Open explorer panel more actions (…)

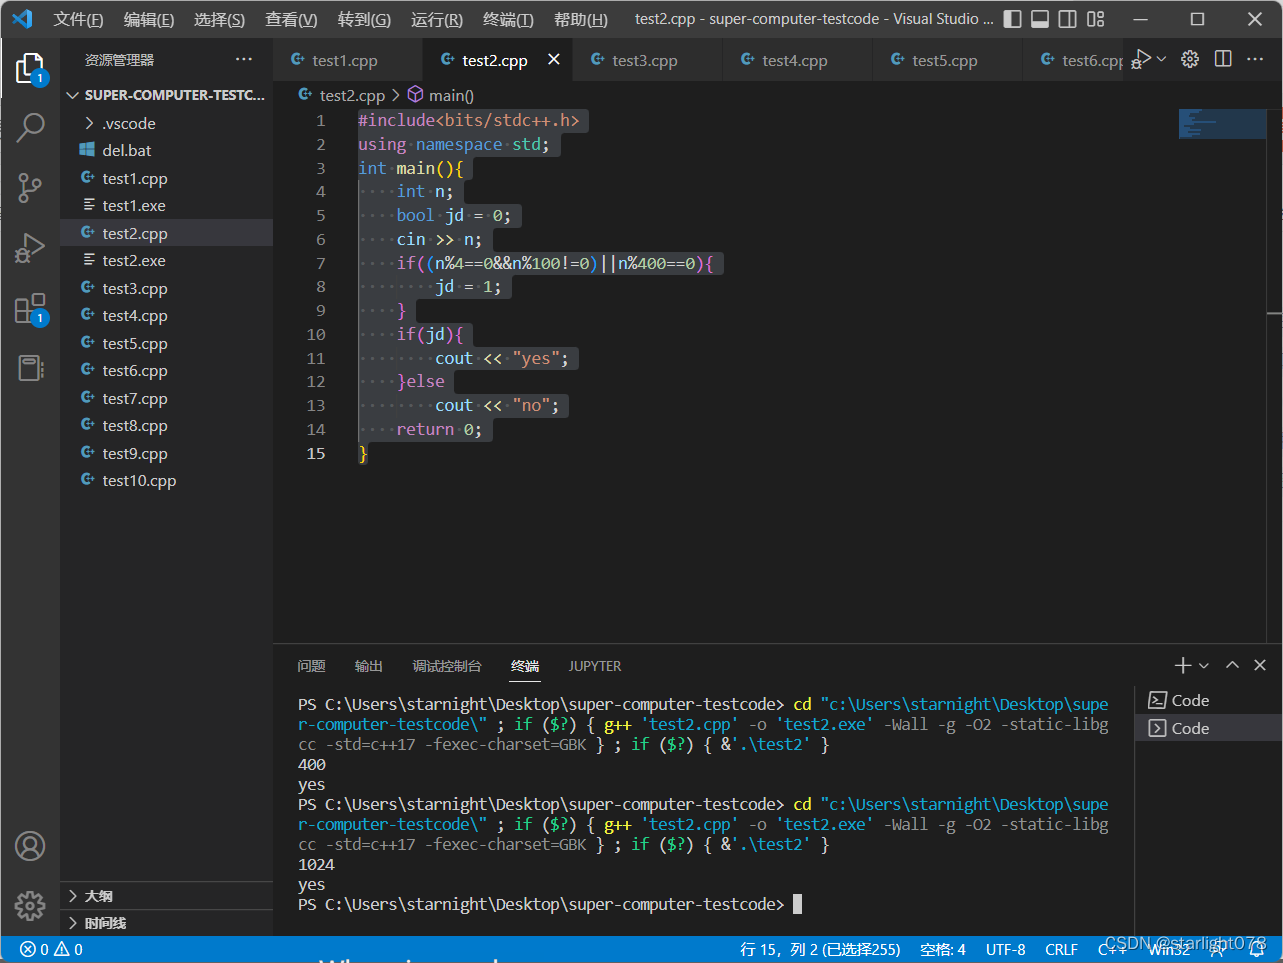244,60
